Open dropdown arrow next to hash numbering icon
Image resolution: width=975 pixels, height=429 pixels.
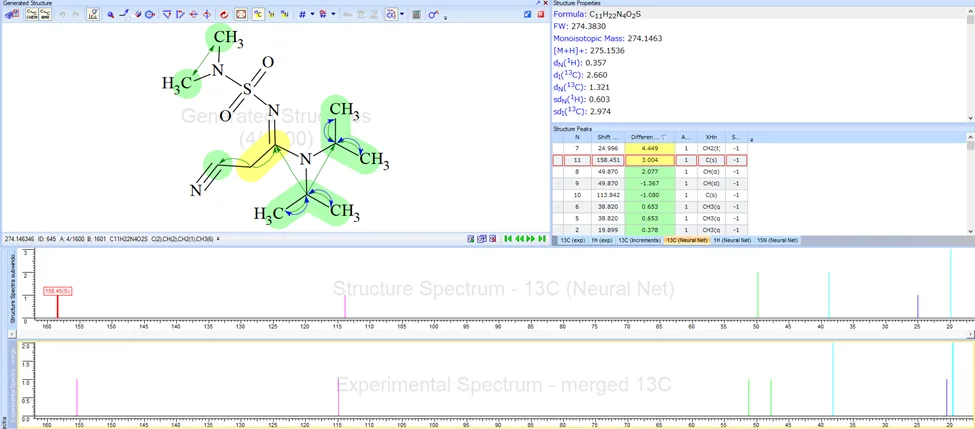(312, 14)
